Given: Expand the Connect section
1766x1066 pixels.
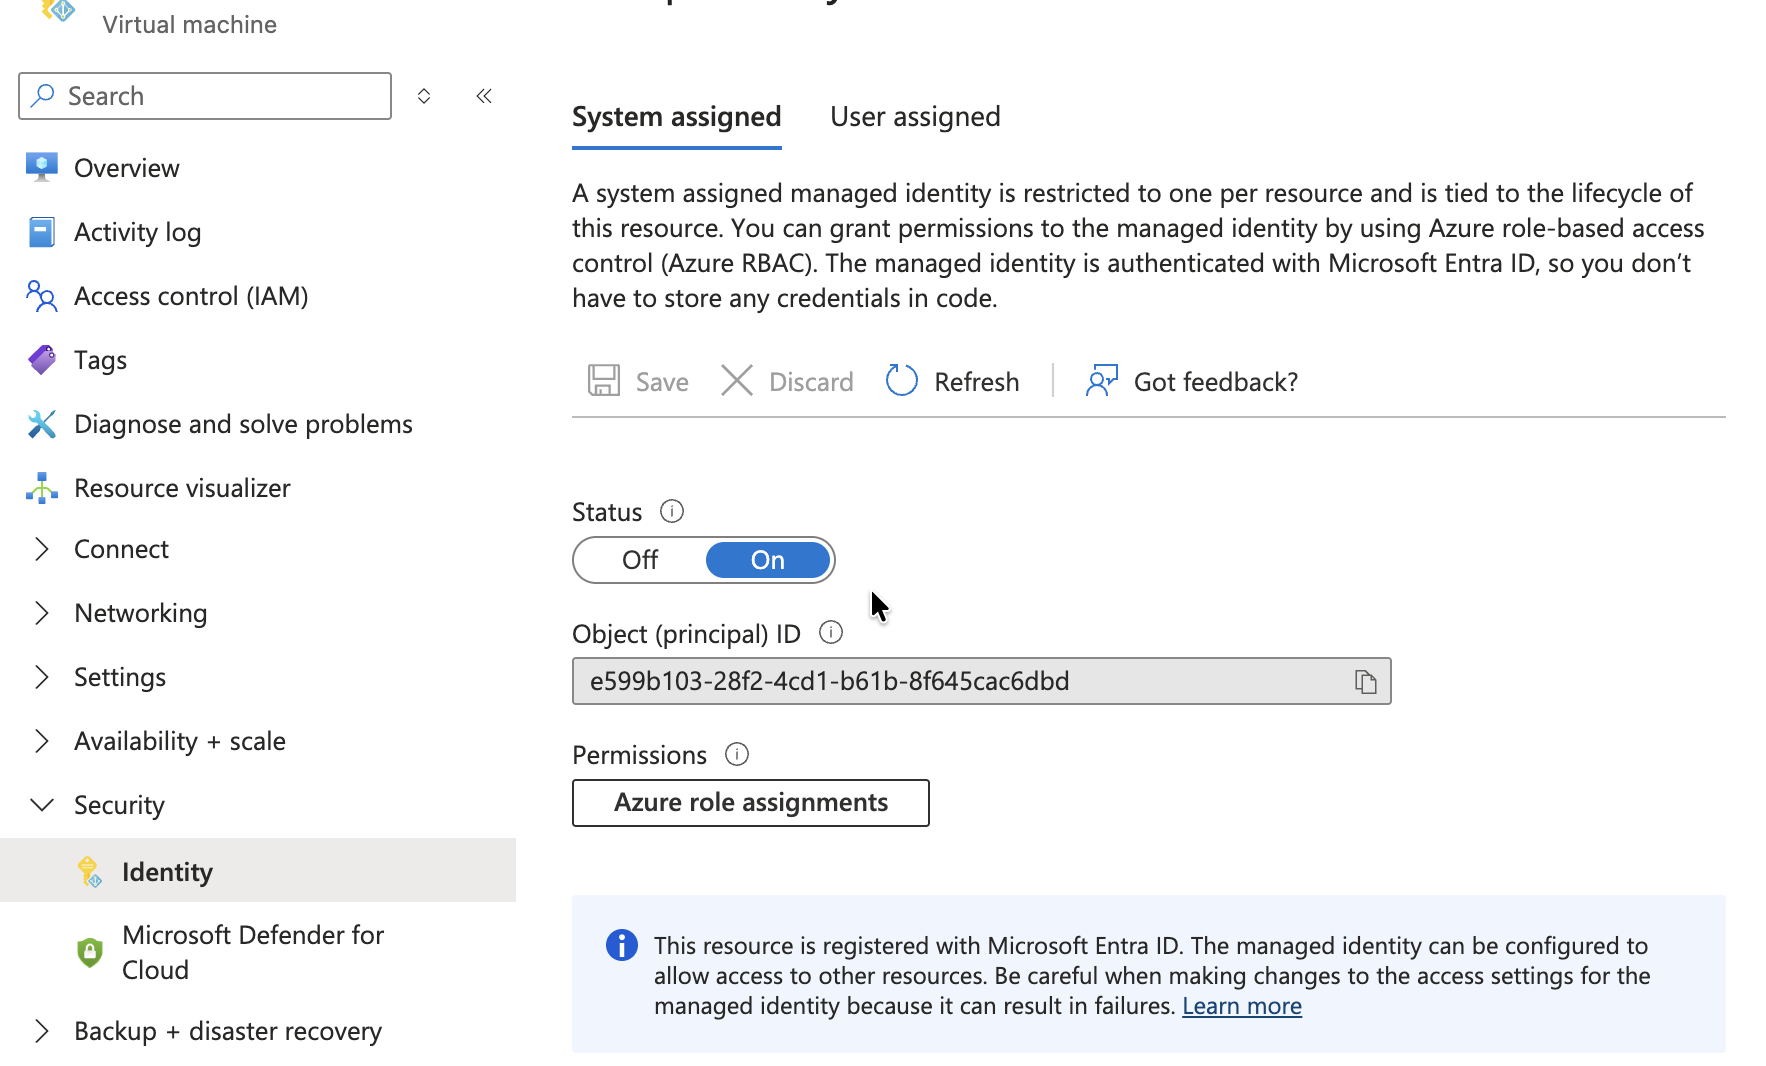Looking at the screenshot, I should coord(121,548).
